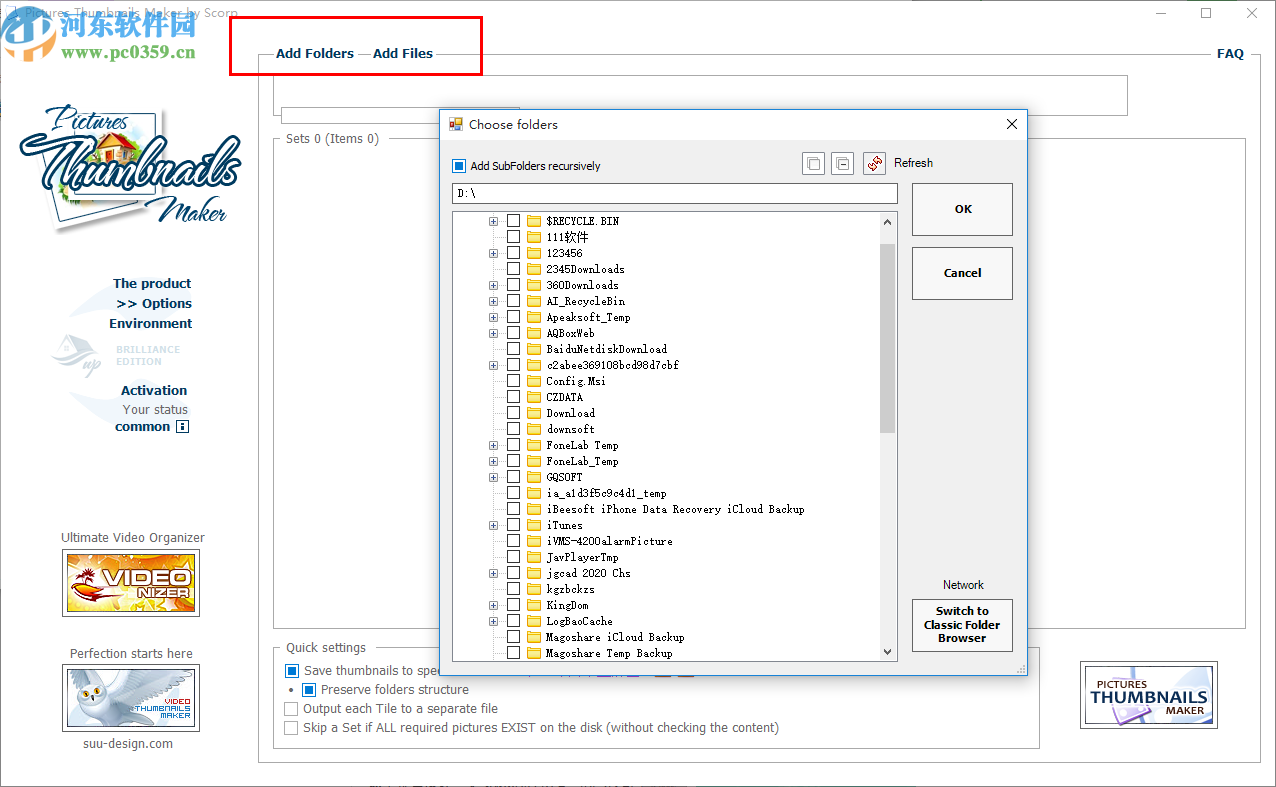This screenshot has height=787, width=1276.
Task: Open the Add Folders menu
Action: point(315,54)
